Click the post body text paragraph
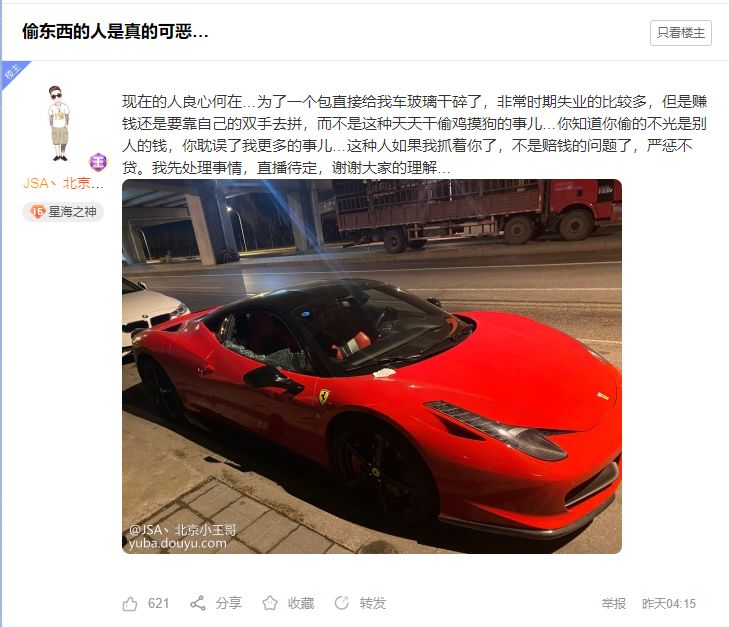This screenshot has width=729, height=627. (415, 134)
